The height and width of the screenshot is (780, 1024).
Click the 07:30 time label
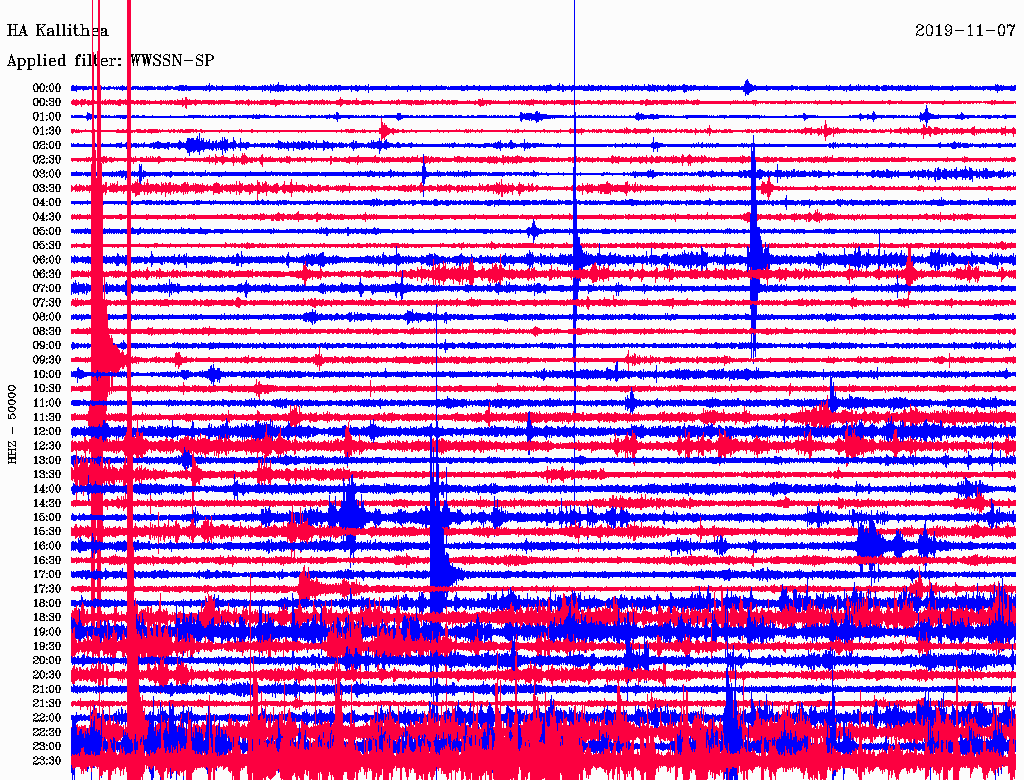pos(47,302)
